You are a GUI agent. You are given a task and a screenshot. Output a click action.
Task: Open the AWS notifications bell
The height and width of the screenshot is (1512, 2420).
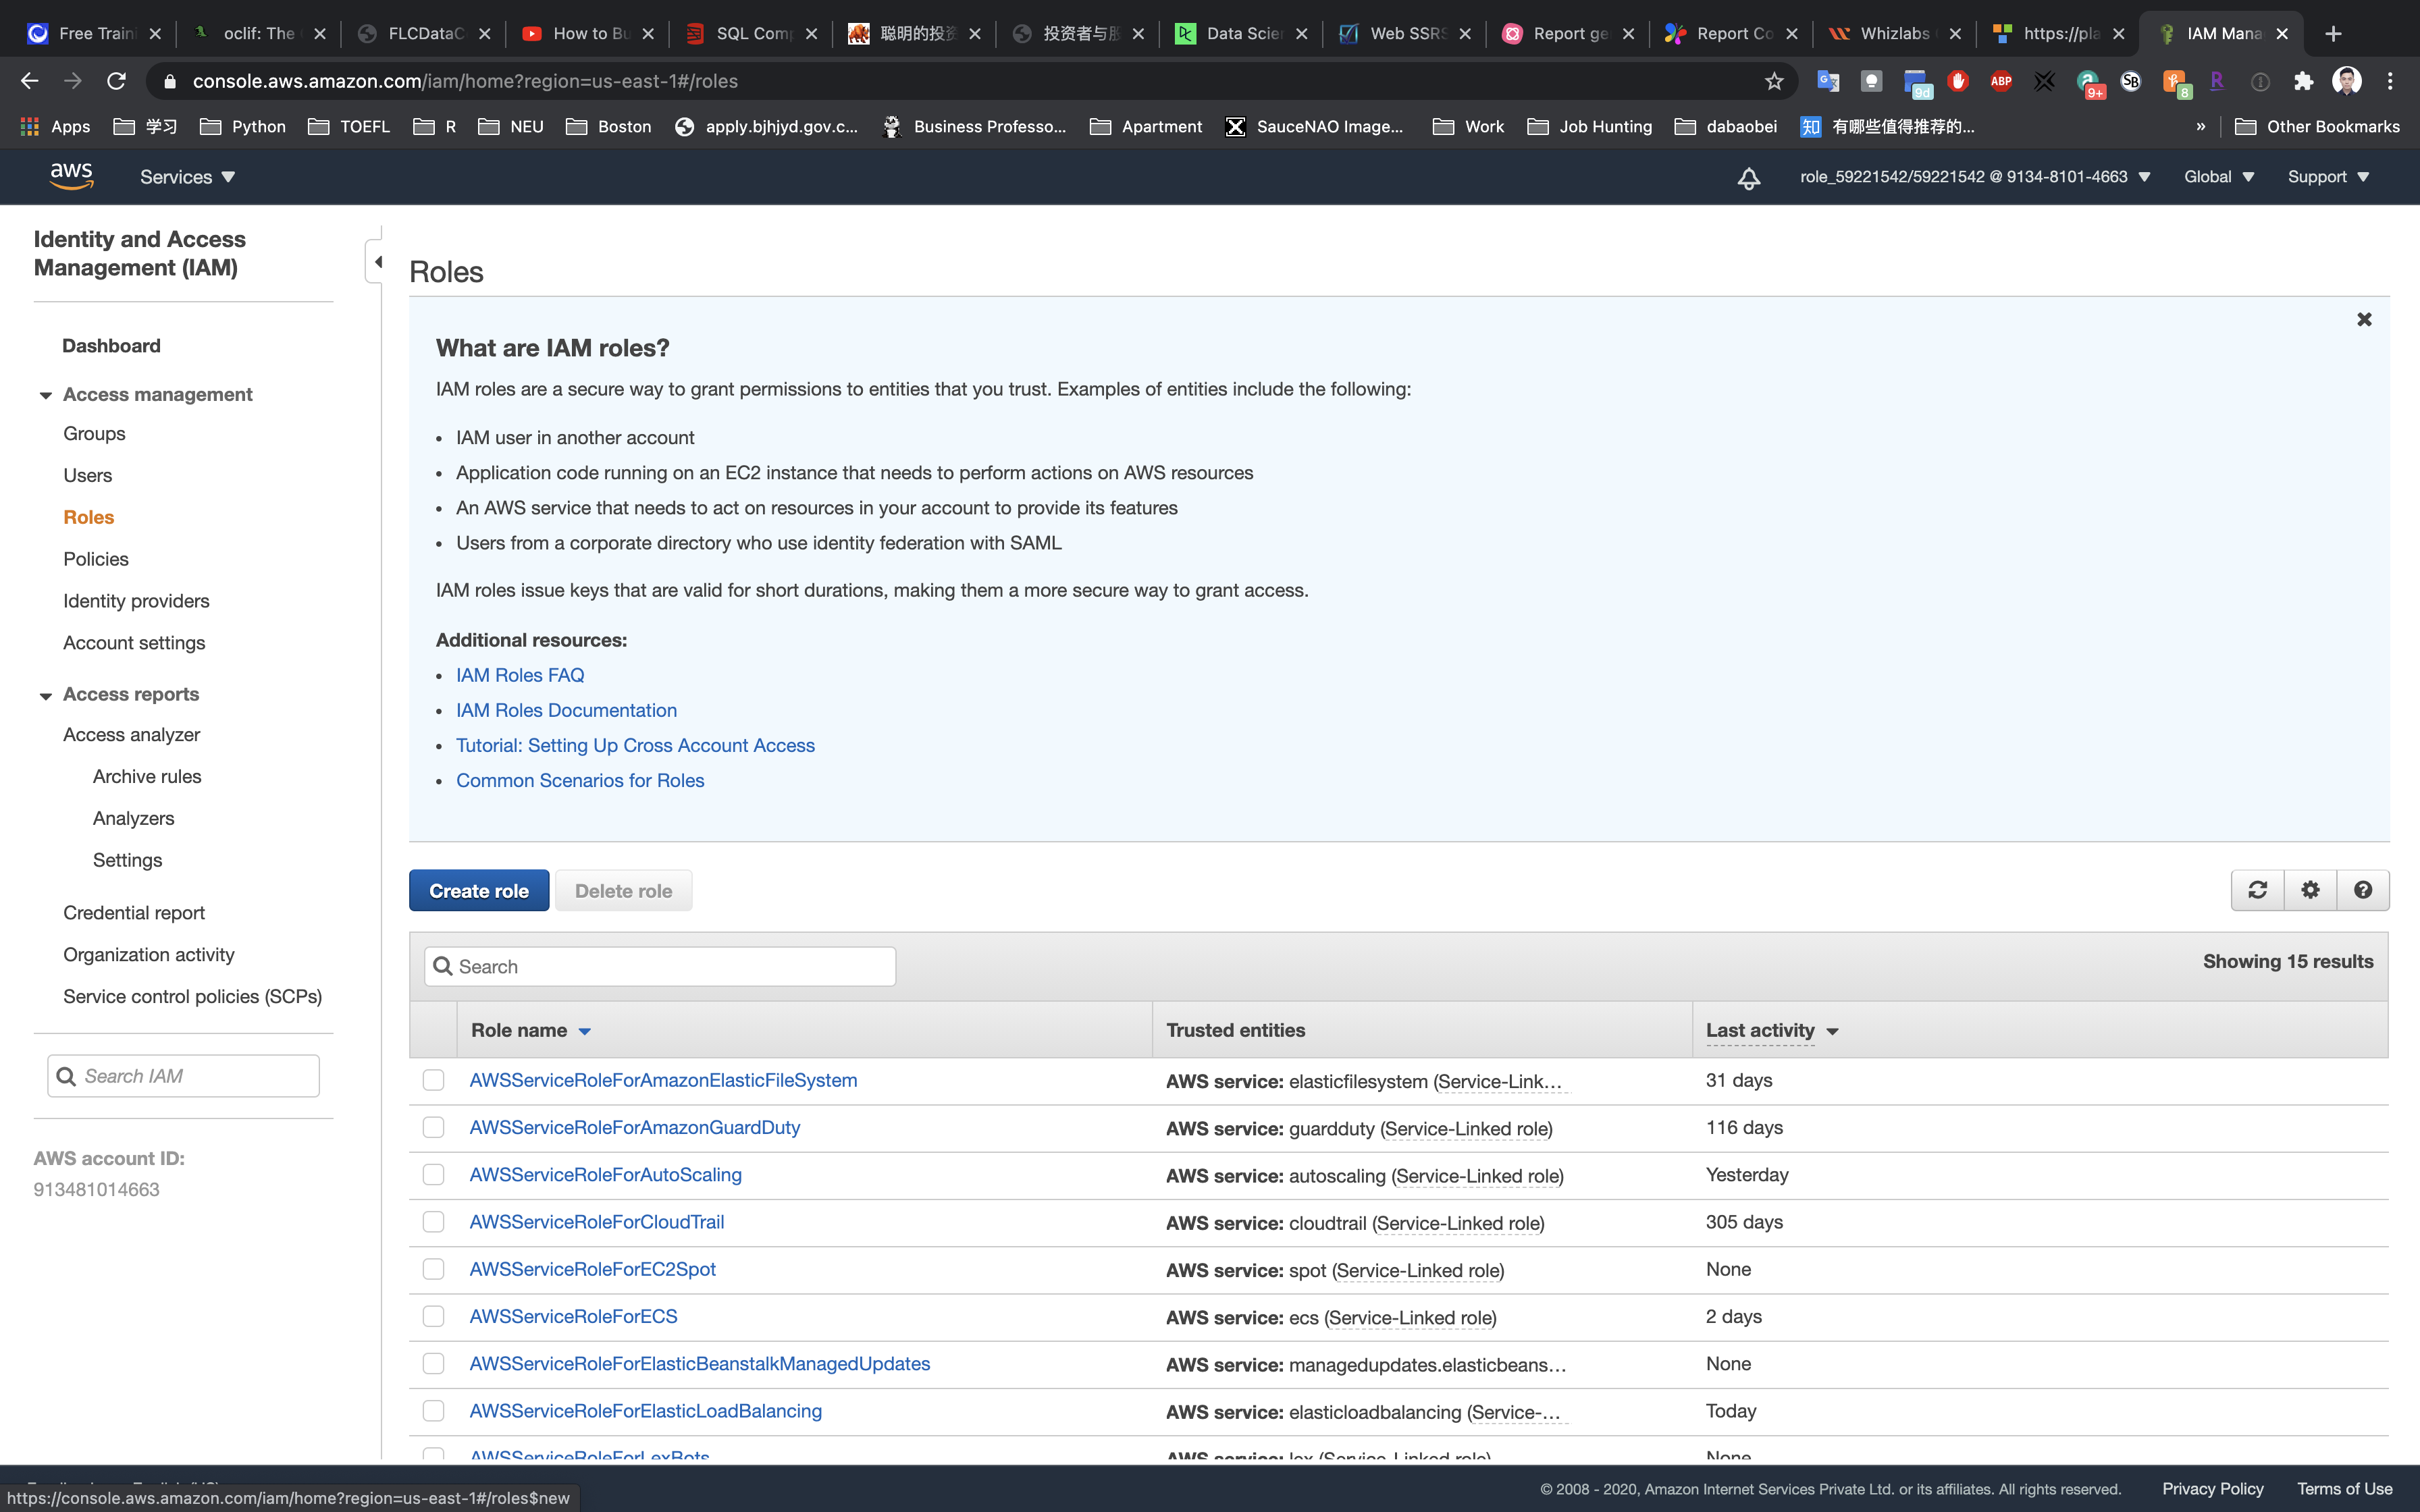point(1748,178)
